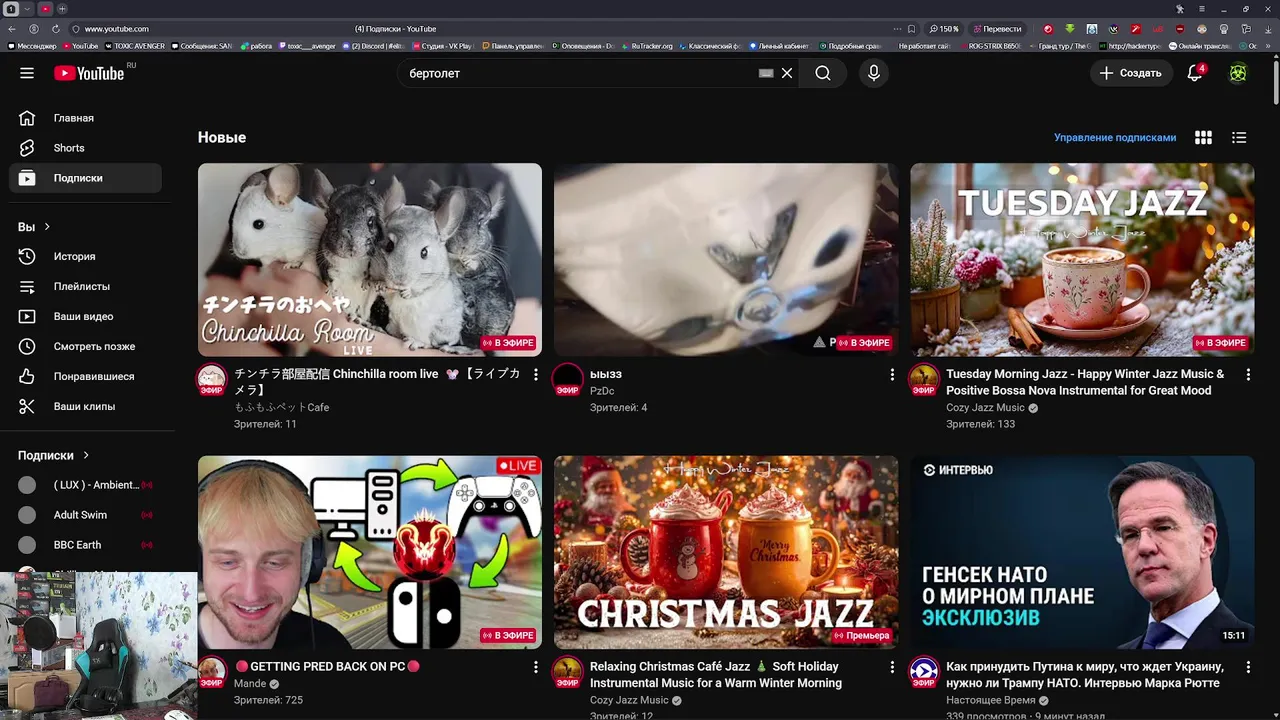Open the account avatar menu
Screen dimensions: 1280x720
pyautogui.click(x=1238, y=73)
